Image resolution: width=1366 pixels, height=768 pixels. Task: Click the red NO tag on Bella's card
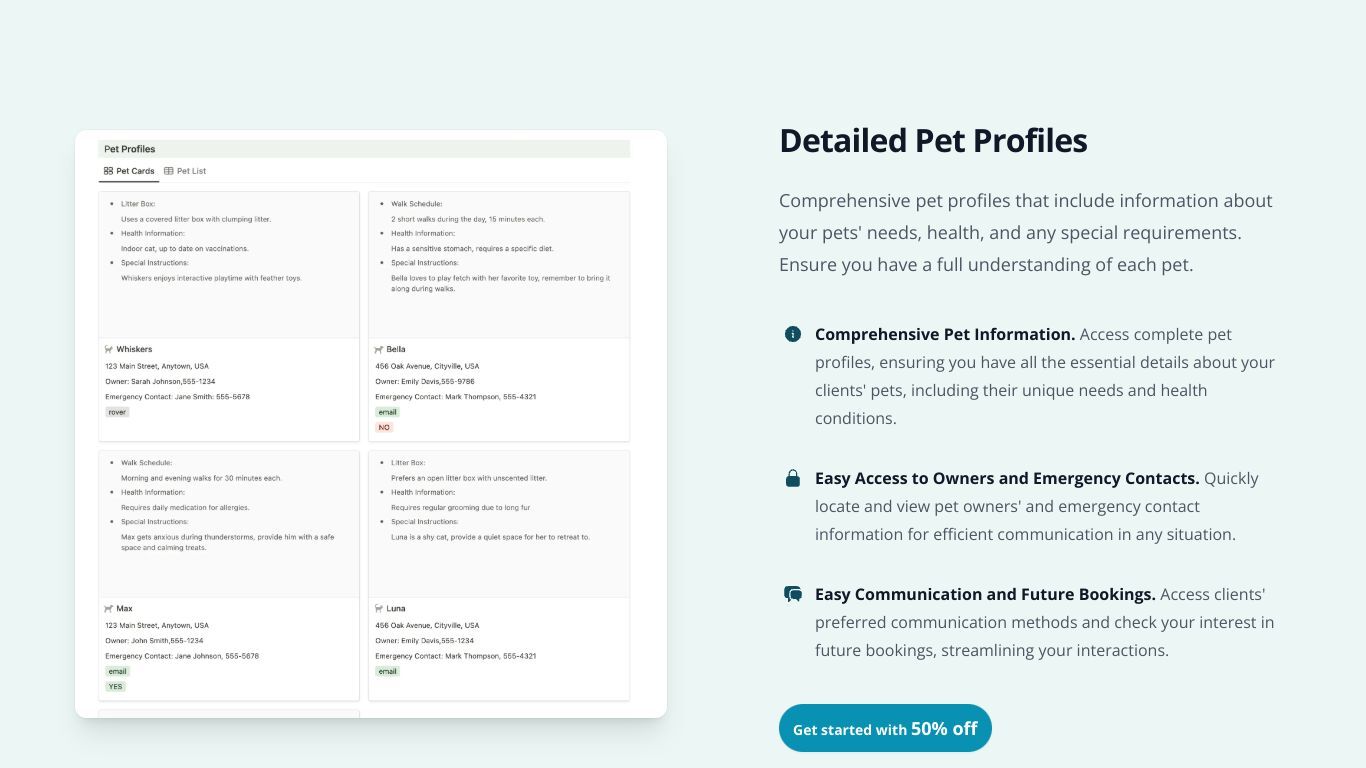pos(384,427)
